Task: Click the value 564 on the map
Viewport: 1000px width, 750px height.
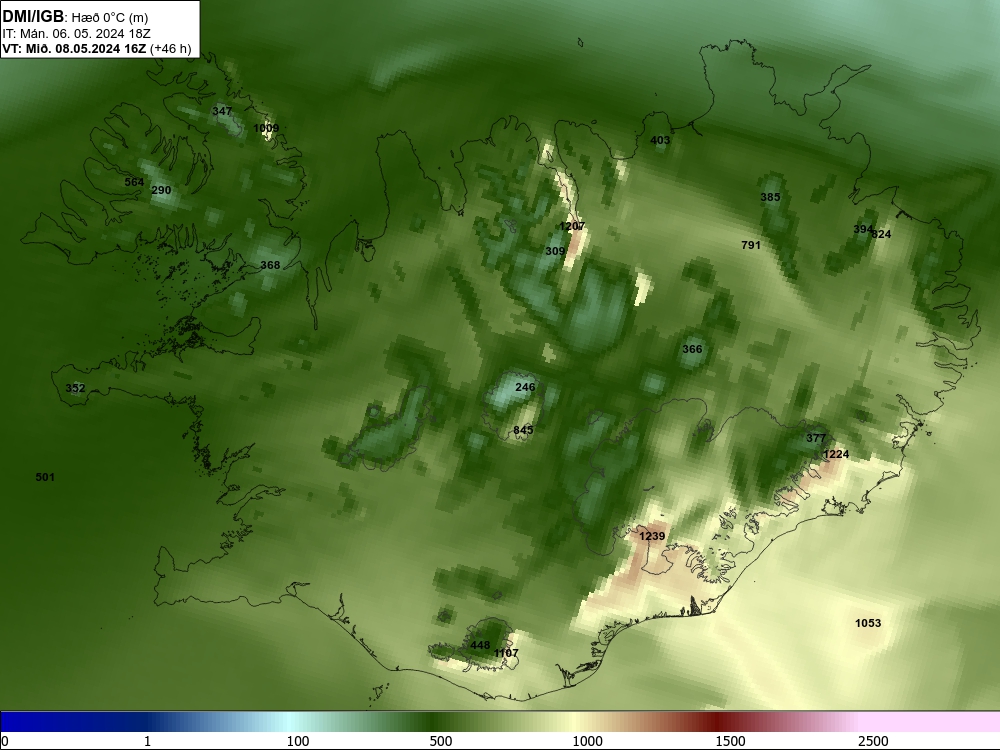Action: click(x=134, y=182)
